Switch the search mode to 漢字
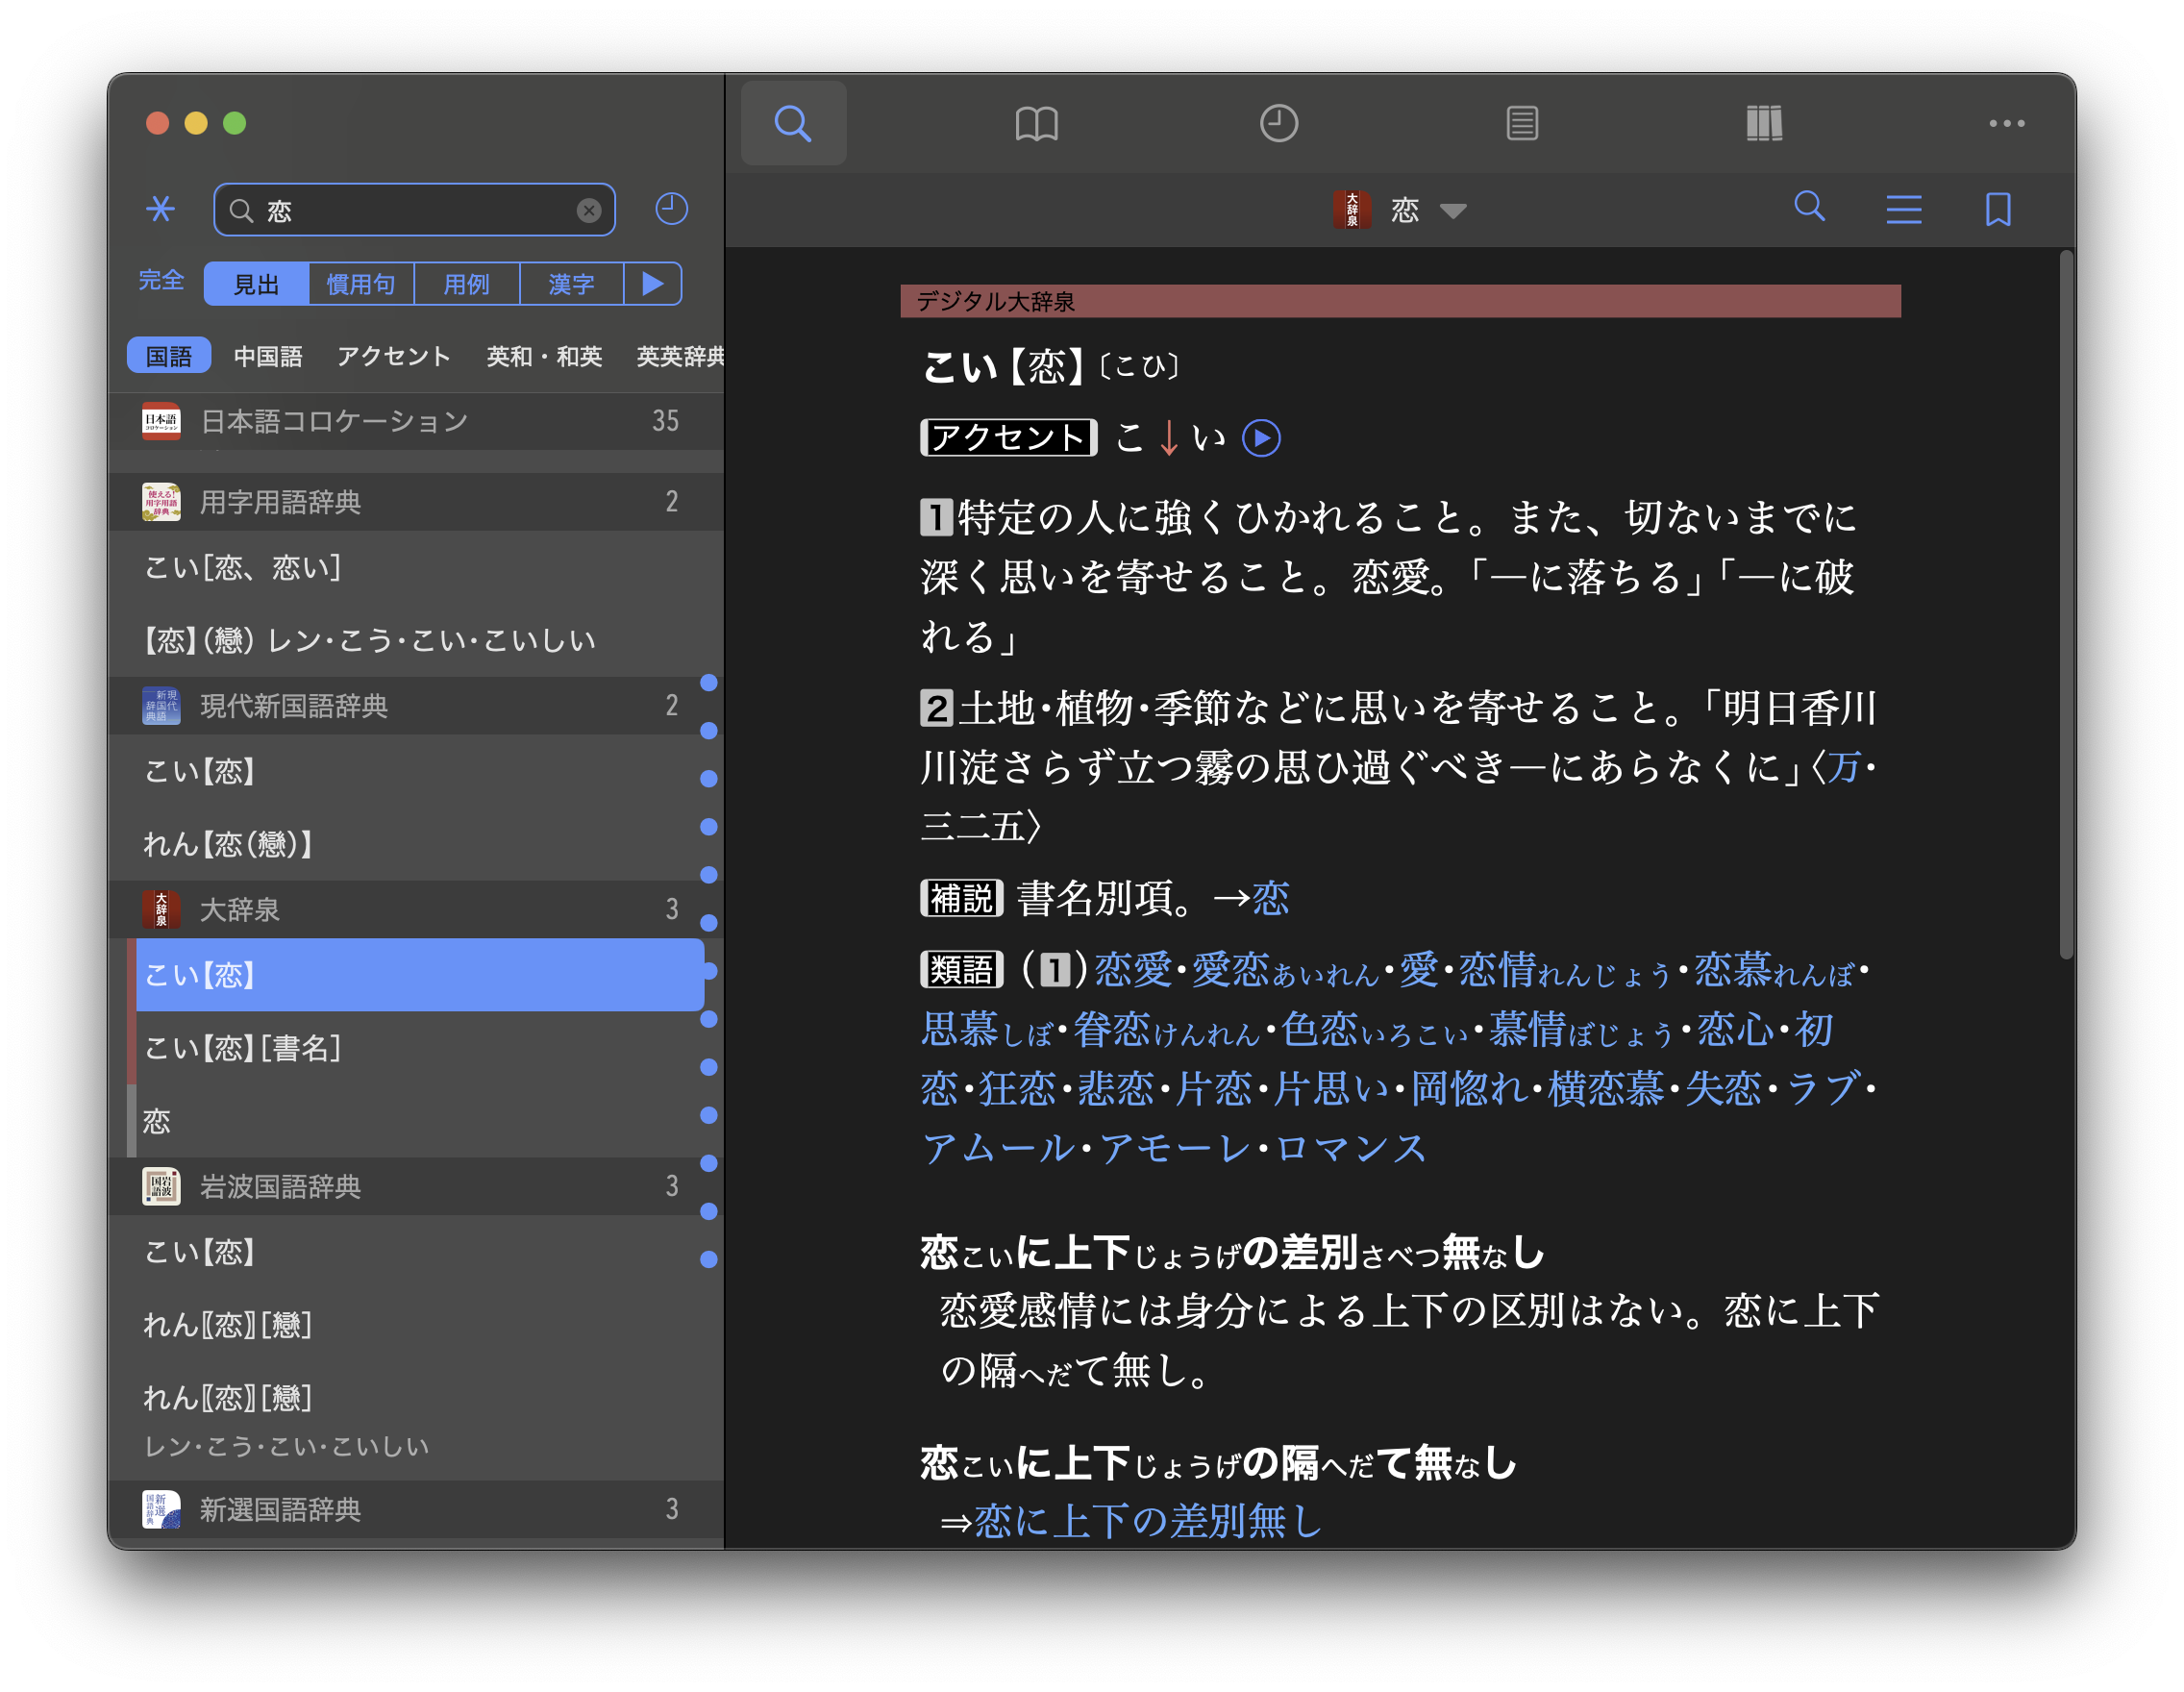 coord(571,284)
